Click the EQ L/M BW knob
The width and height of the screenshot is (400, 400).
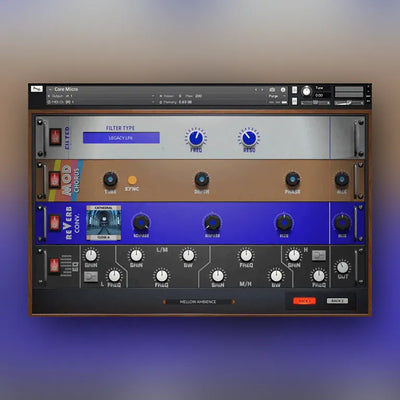click(188, 256)
